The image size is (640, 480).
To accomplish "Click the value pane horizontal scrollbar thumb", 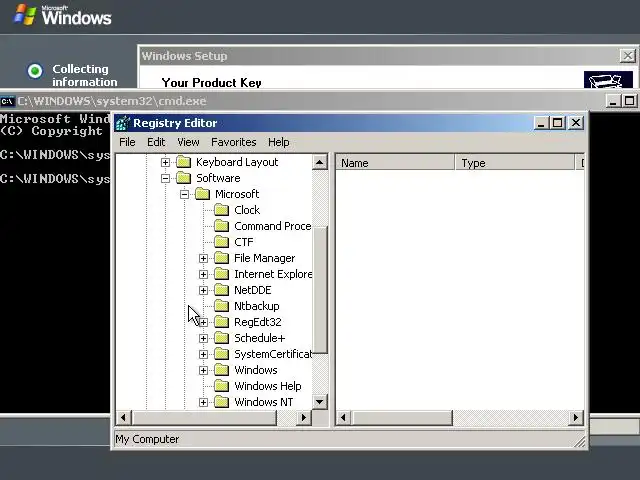I will 402,418.
